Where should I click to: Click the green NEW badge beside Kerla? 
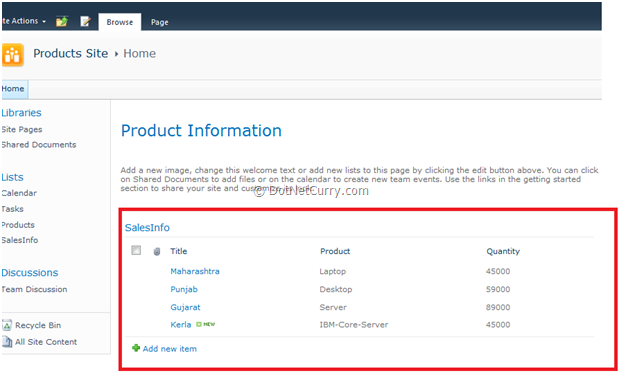click(x=205, y=324)
